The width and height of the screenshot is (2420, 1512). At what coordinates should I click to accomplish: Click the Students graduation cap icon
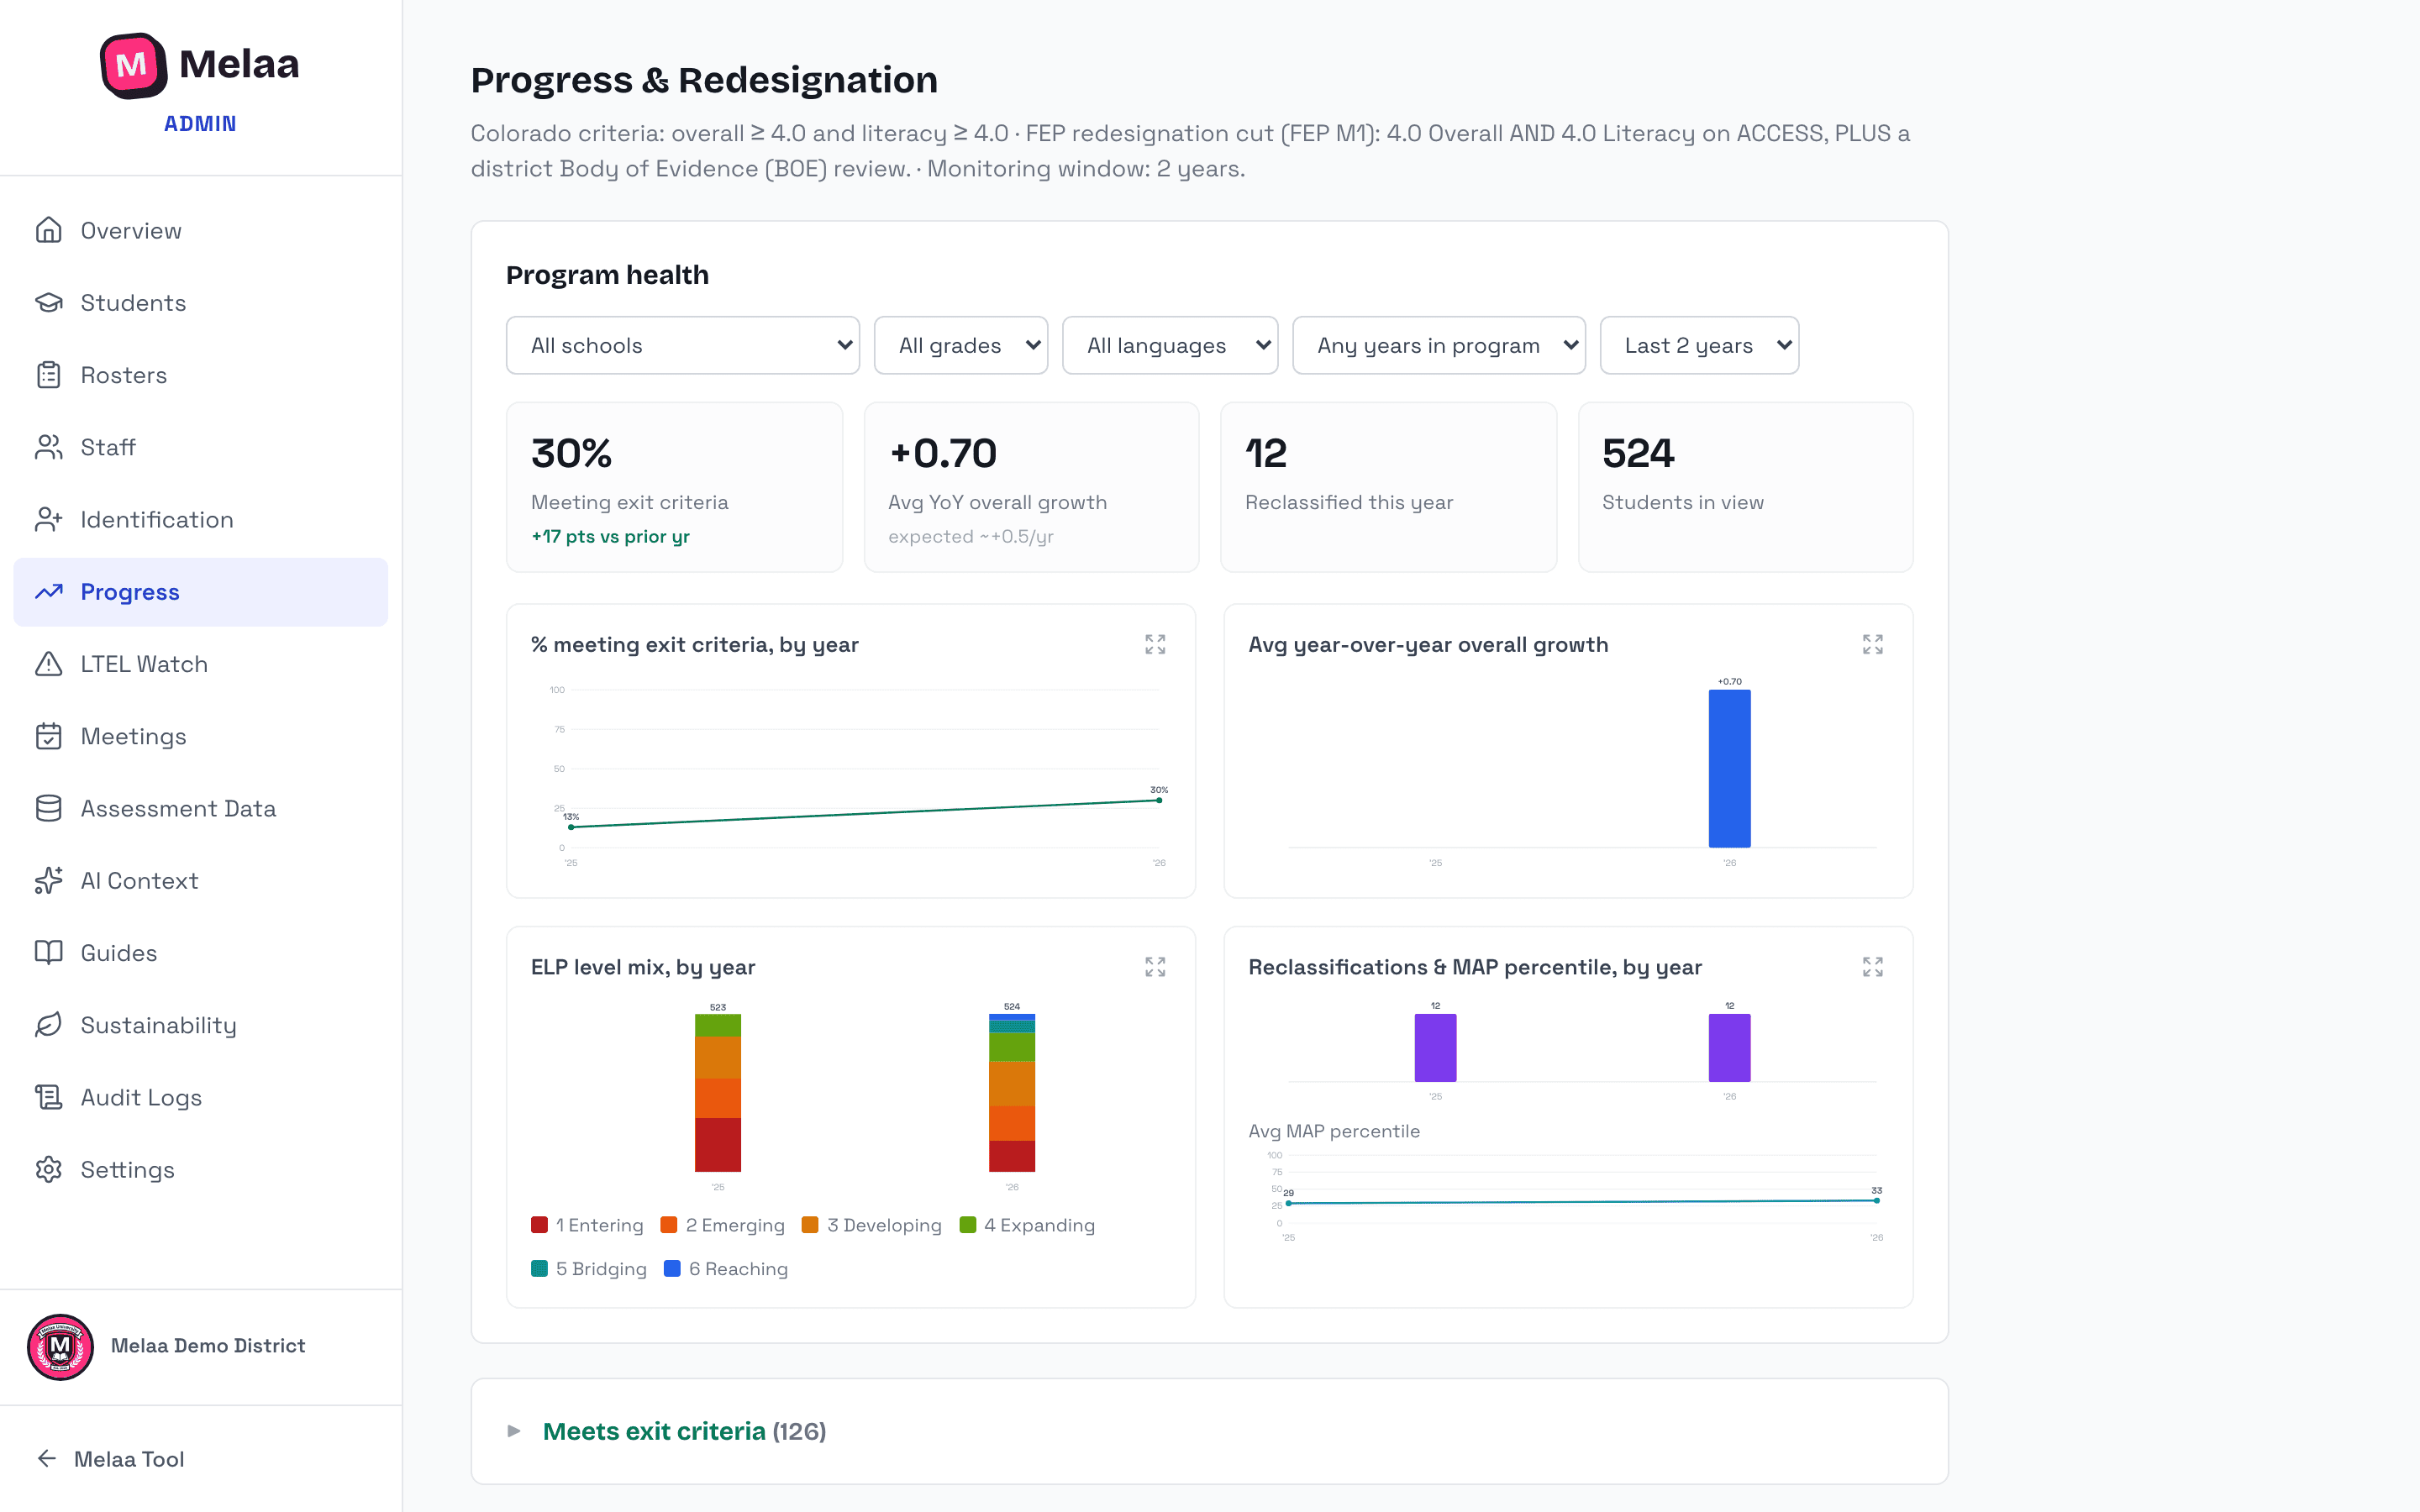click(x=48, y=302)
